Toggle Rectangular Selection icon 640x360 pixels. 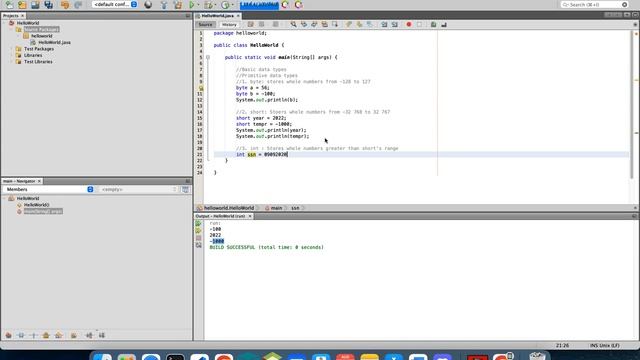(335, 24)
